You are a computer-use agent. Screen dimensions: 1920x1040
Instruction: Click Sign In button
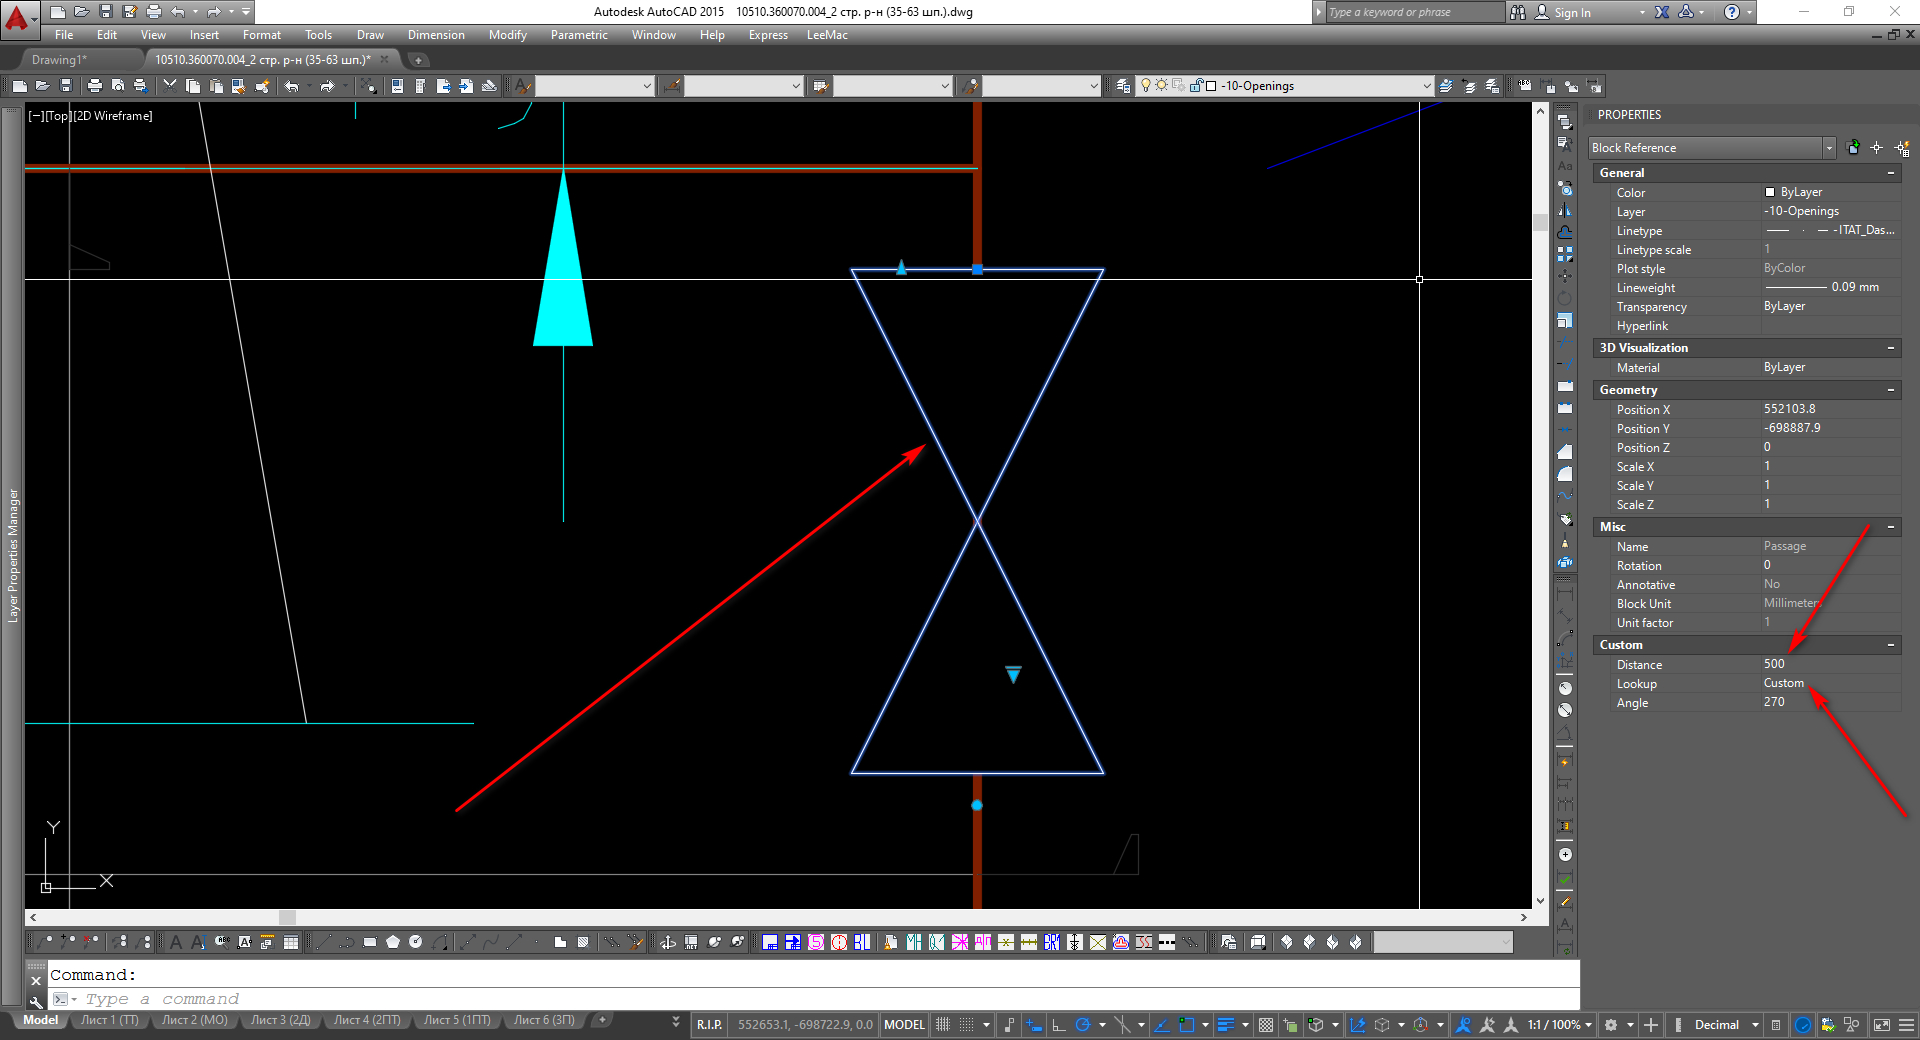[x=1572, y=12]
